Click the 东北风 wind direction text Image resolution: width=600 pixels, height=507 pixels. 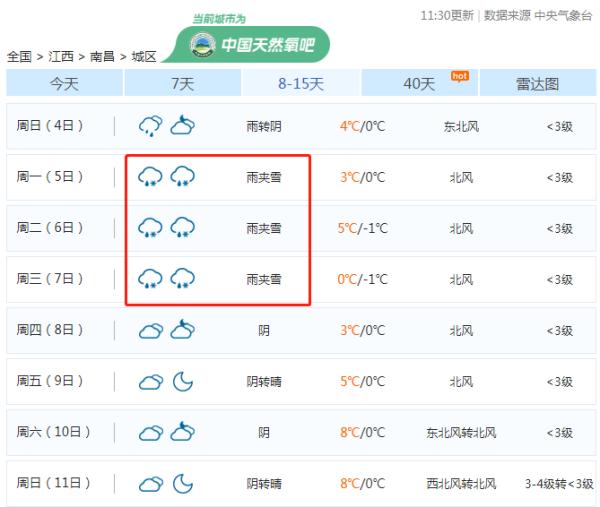click(x=461, y=126)
